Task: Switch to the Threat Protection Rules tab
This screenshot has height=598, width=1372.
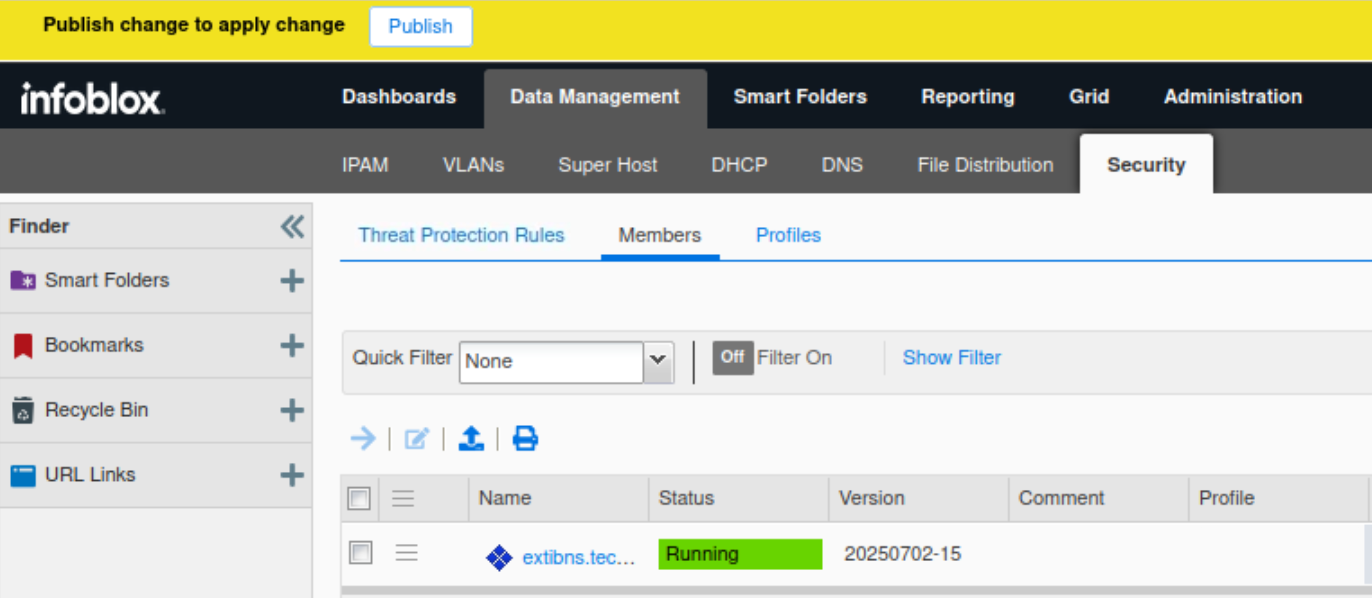Action: [x=461, y=235]
